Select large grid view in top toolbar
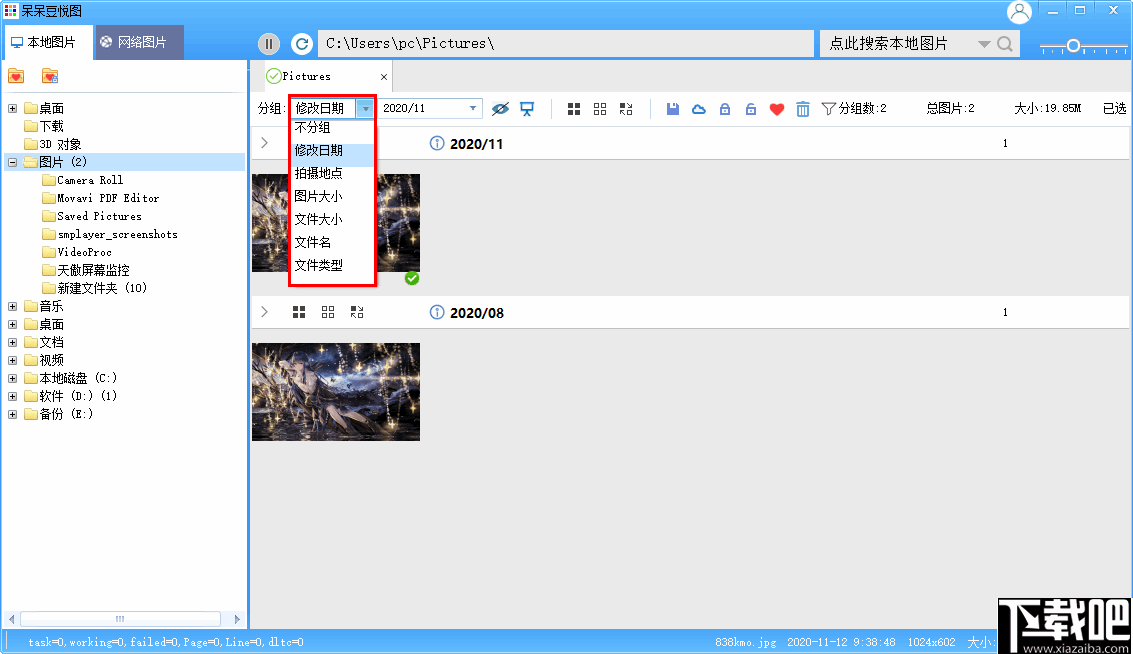Screen dimensions: 1133x654 tap(574, 109)
